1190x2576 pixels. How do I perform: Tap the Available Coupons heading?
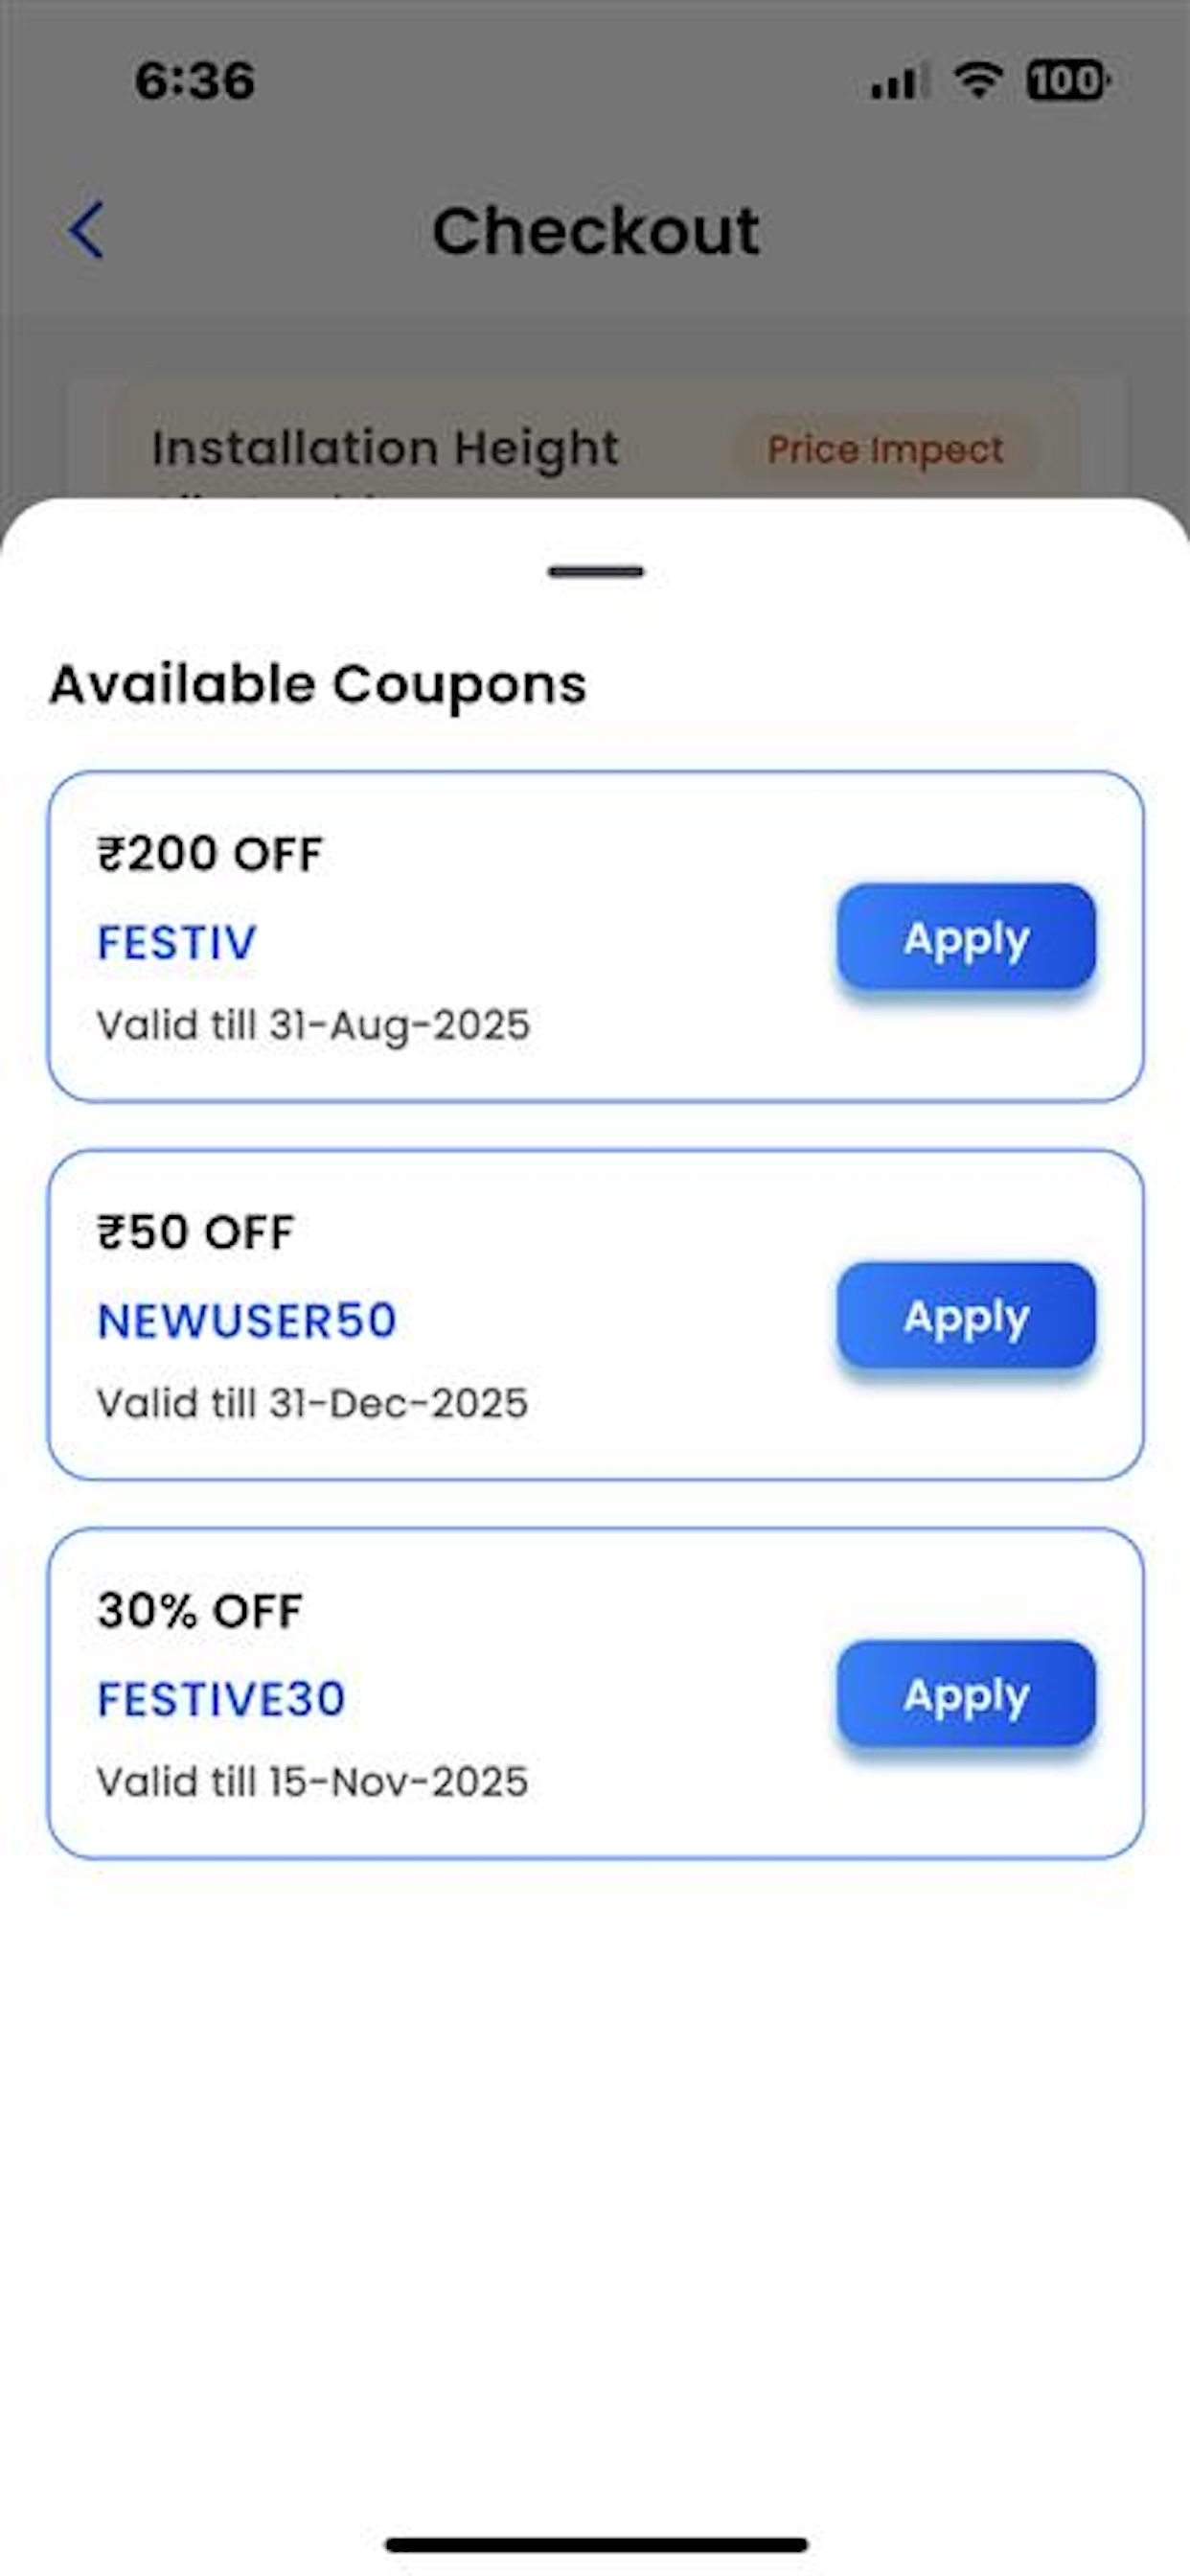tap(318, 685)
